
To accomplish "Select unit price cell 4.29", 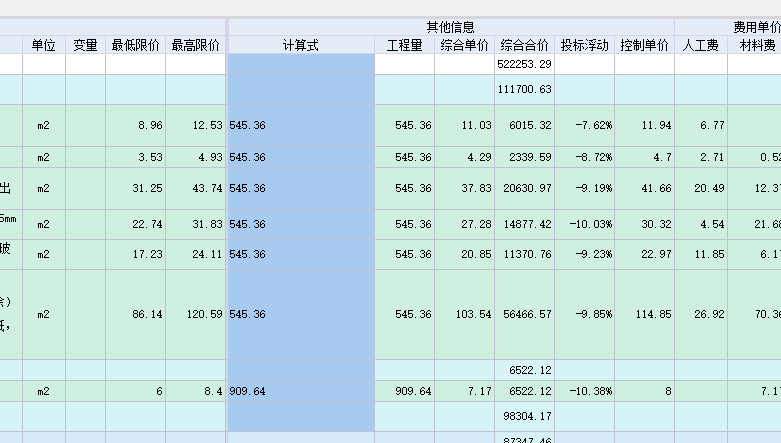I will point(465,157).
